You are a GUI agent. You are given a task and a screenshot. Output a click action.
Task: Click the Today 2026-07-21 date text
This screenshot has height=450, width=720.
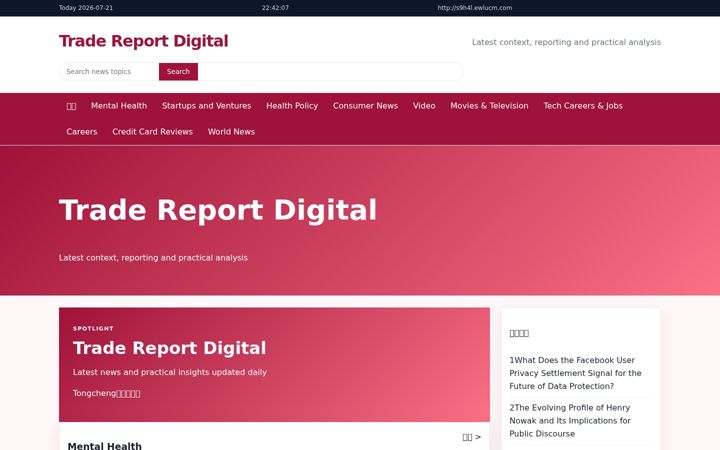coord(86,8)
